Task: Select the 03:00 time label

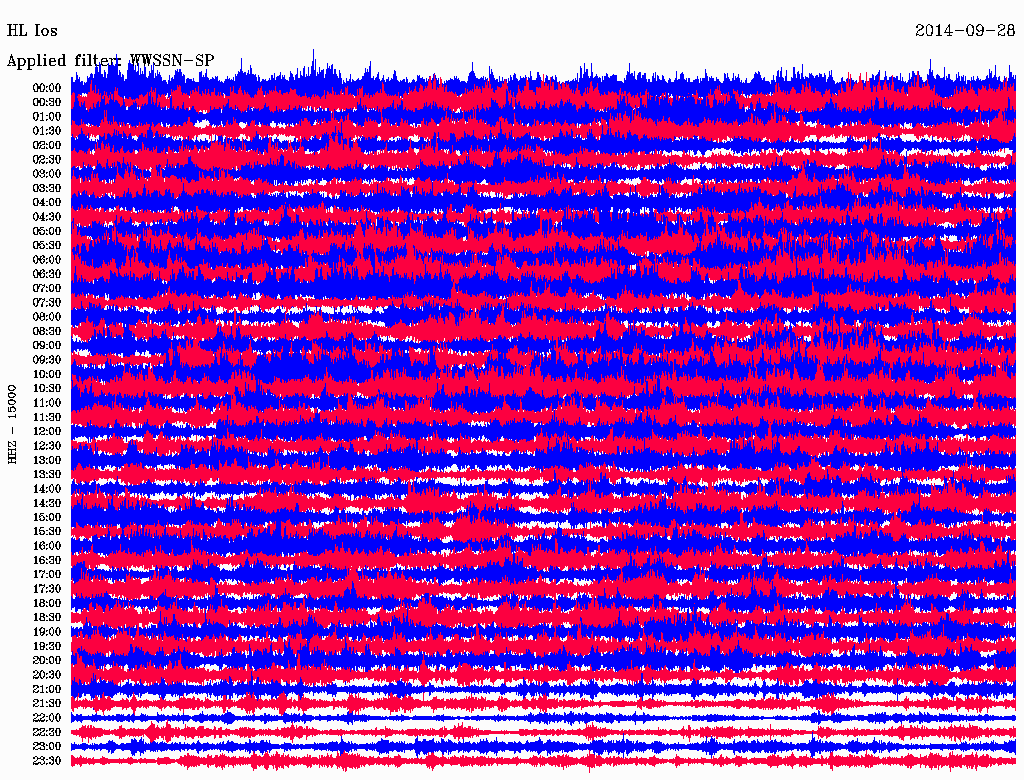Action: 46,174
